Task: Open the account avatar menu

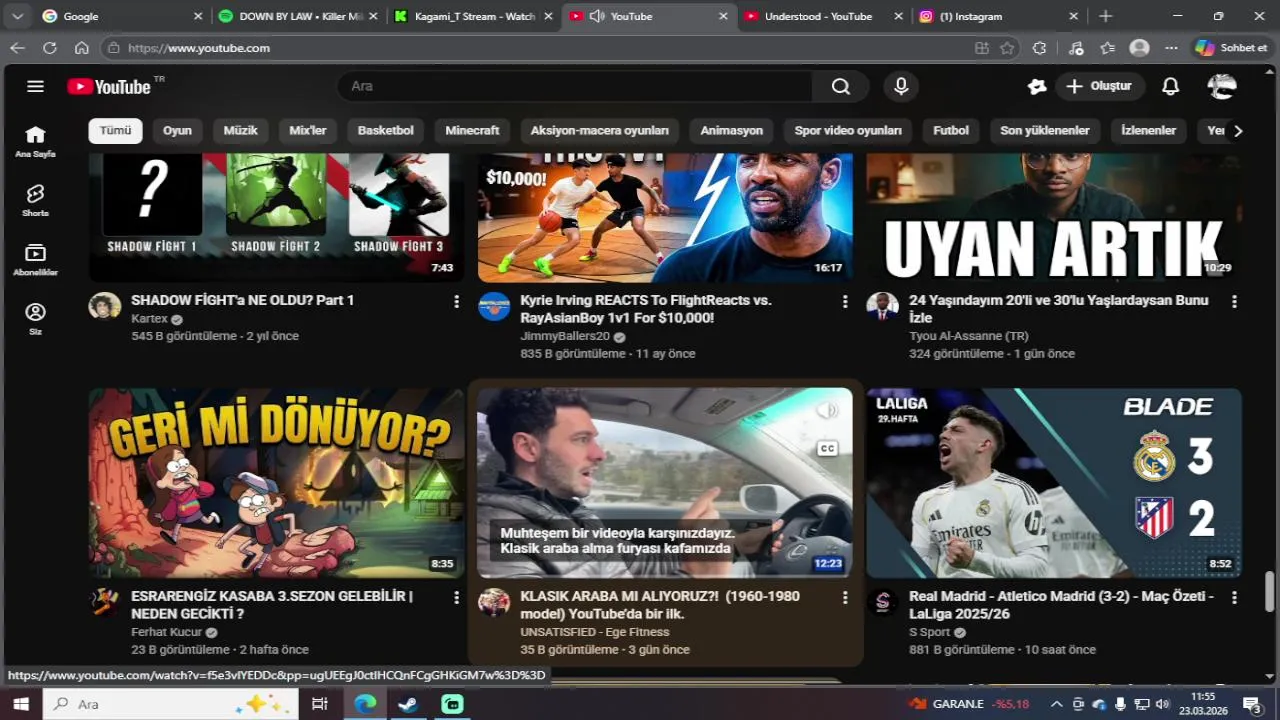Action: click(x=1222, y=86)
